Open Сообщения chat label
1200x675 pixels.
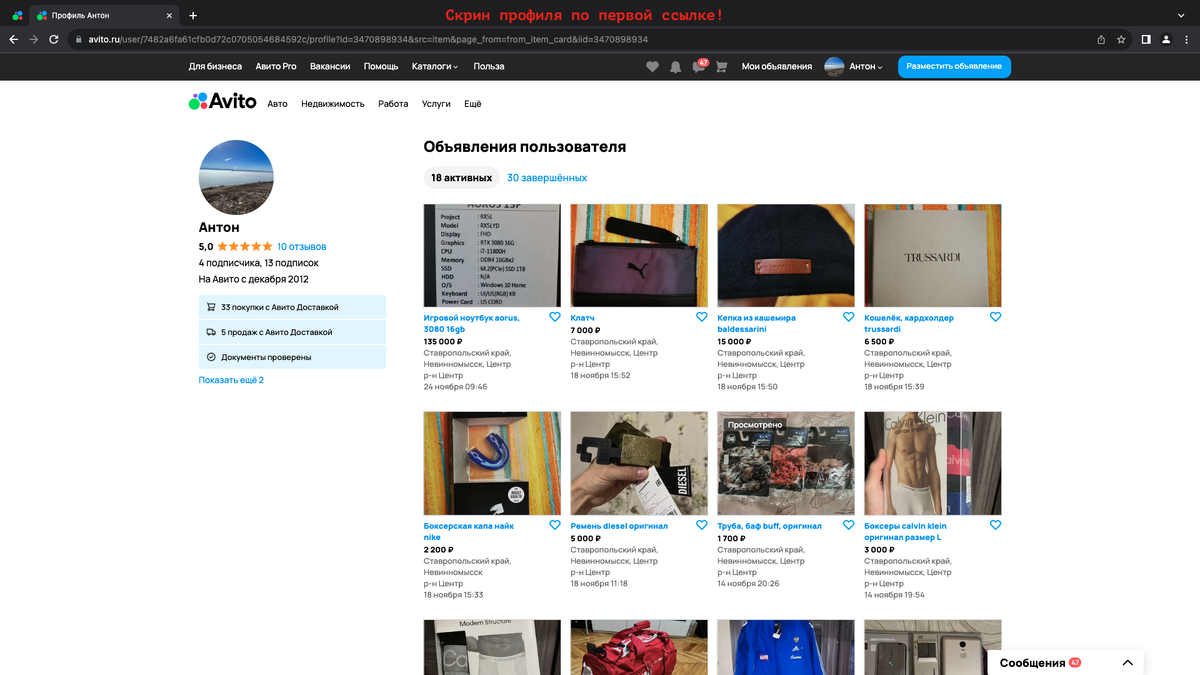click(1032, 663)
